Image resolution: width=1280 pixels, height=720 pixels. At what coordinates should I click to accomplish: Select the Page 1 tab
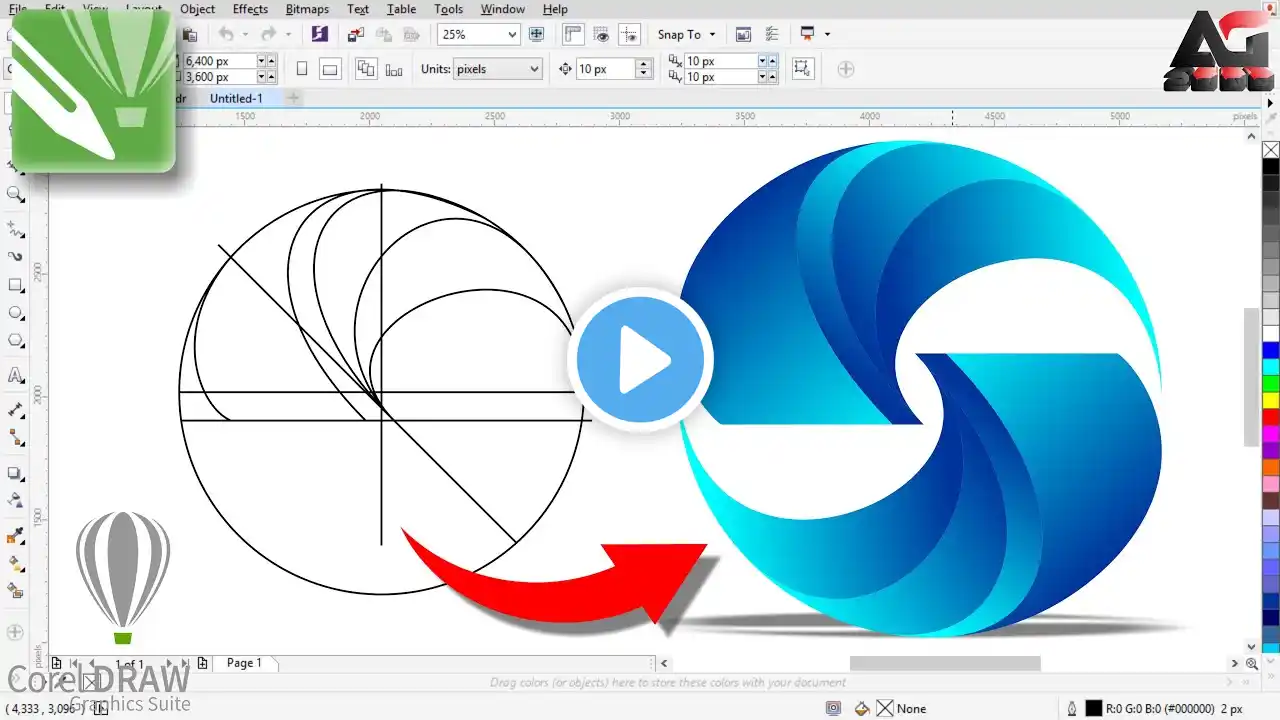(x=244, y=662)
